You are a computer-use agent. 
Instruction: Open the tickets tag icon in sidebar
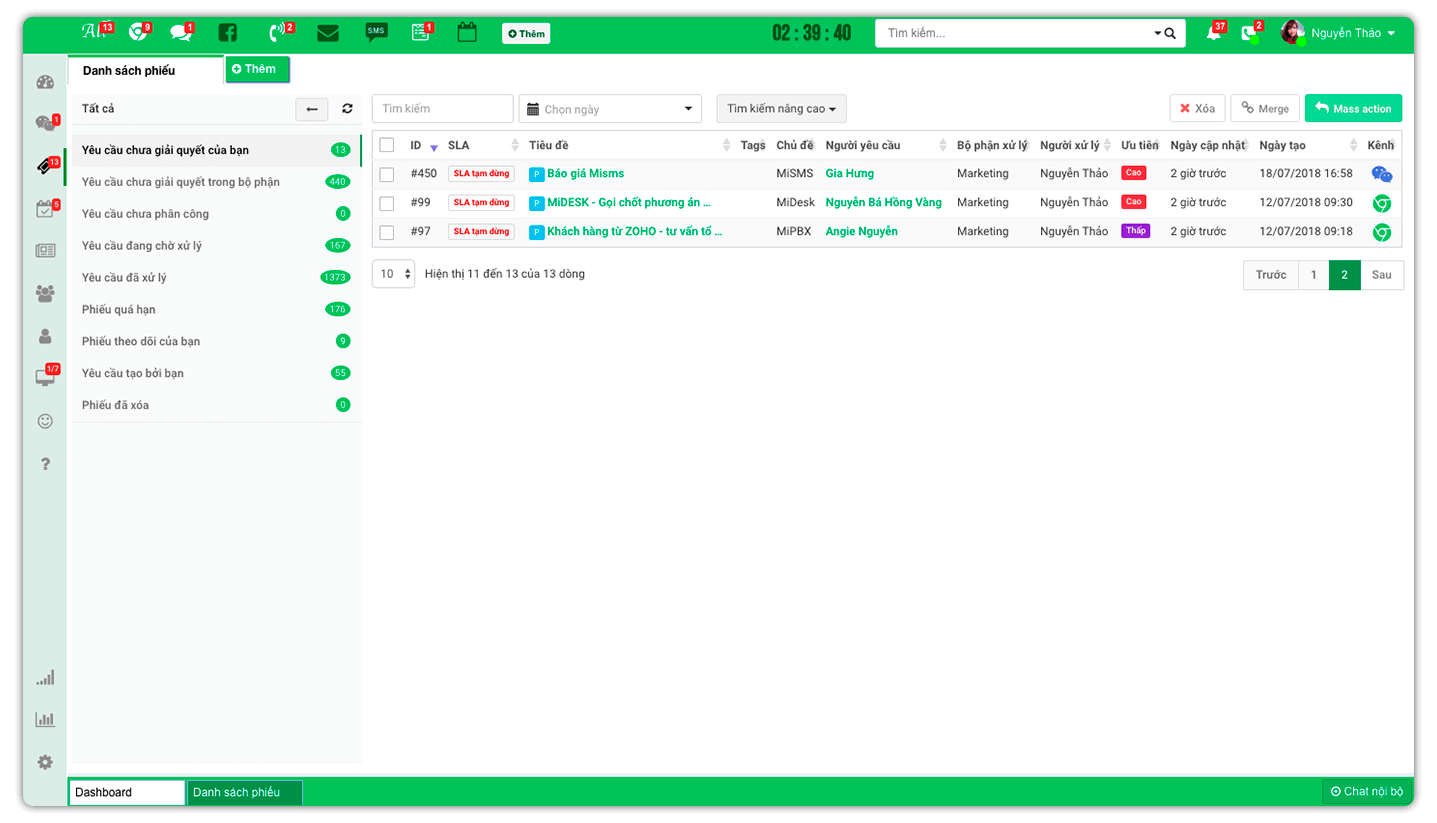click(x=45, y=167)
